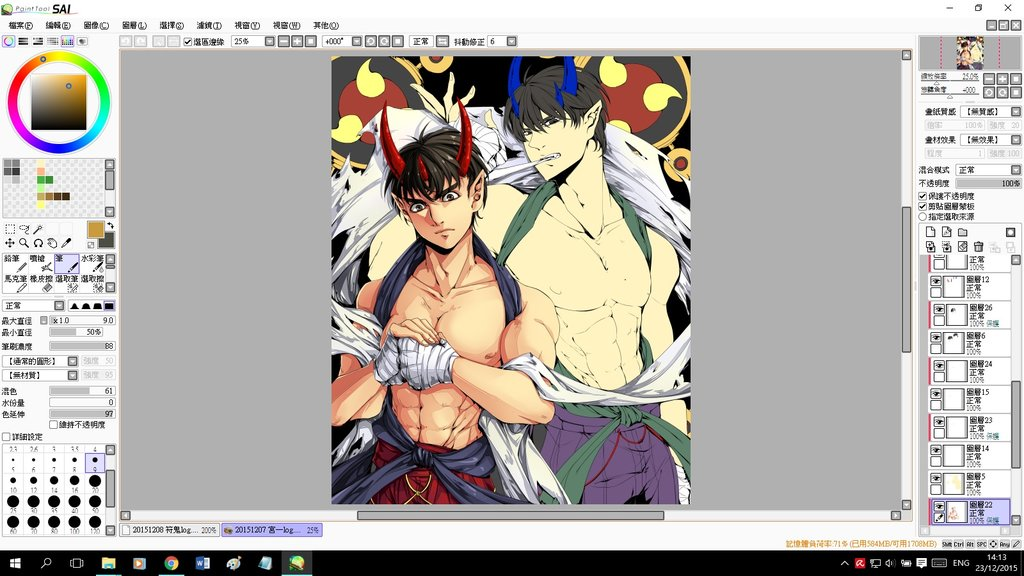Enable 維持不透明度 checkbox
This screenshot has width=1024, height=576.
coord(54,424)
